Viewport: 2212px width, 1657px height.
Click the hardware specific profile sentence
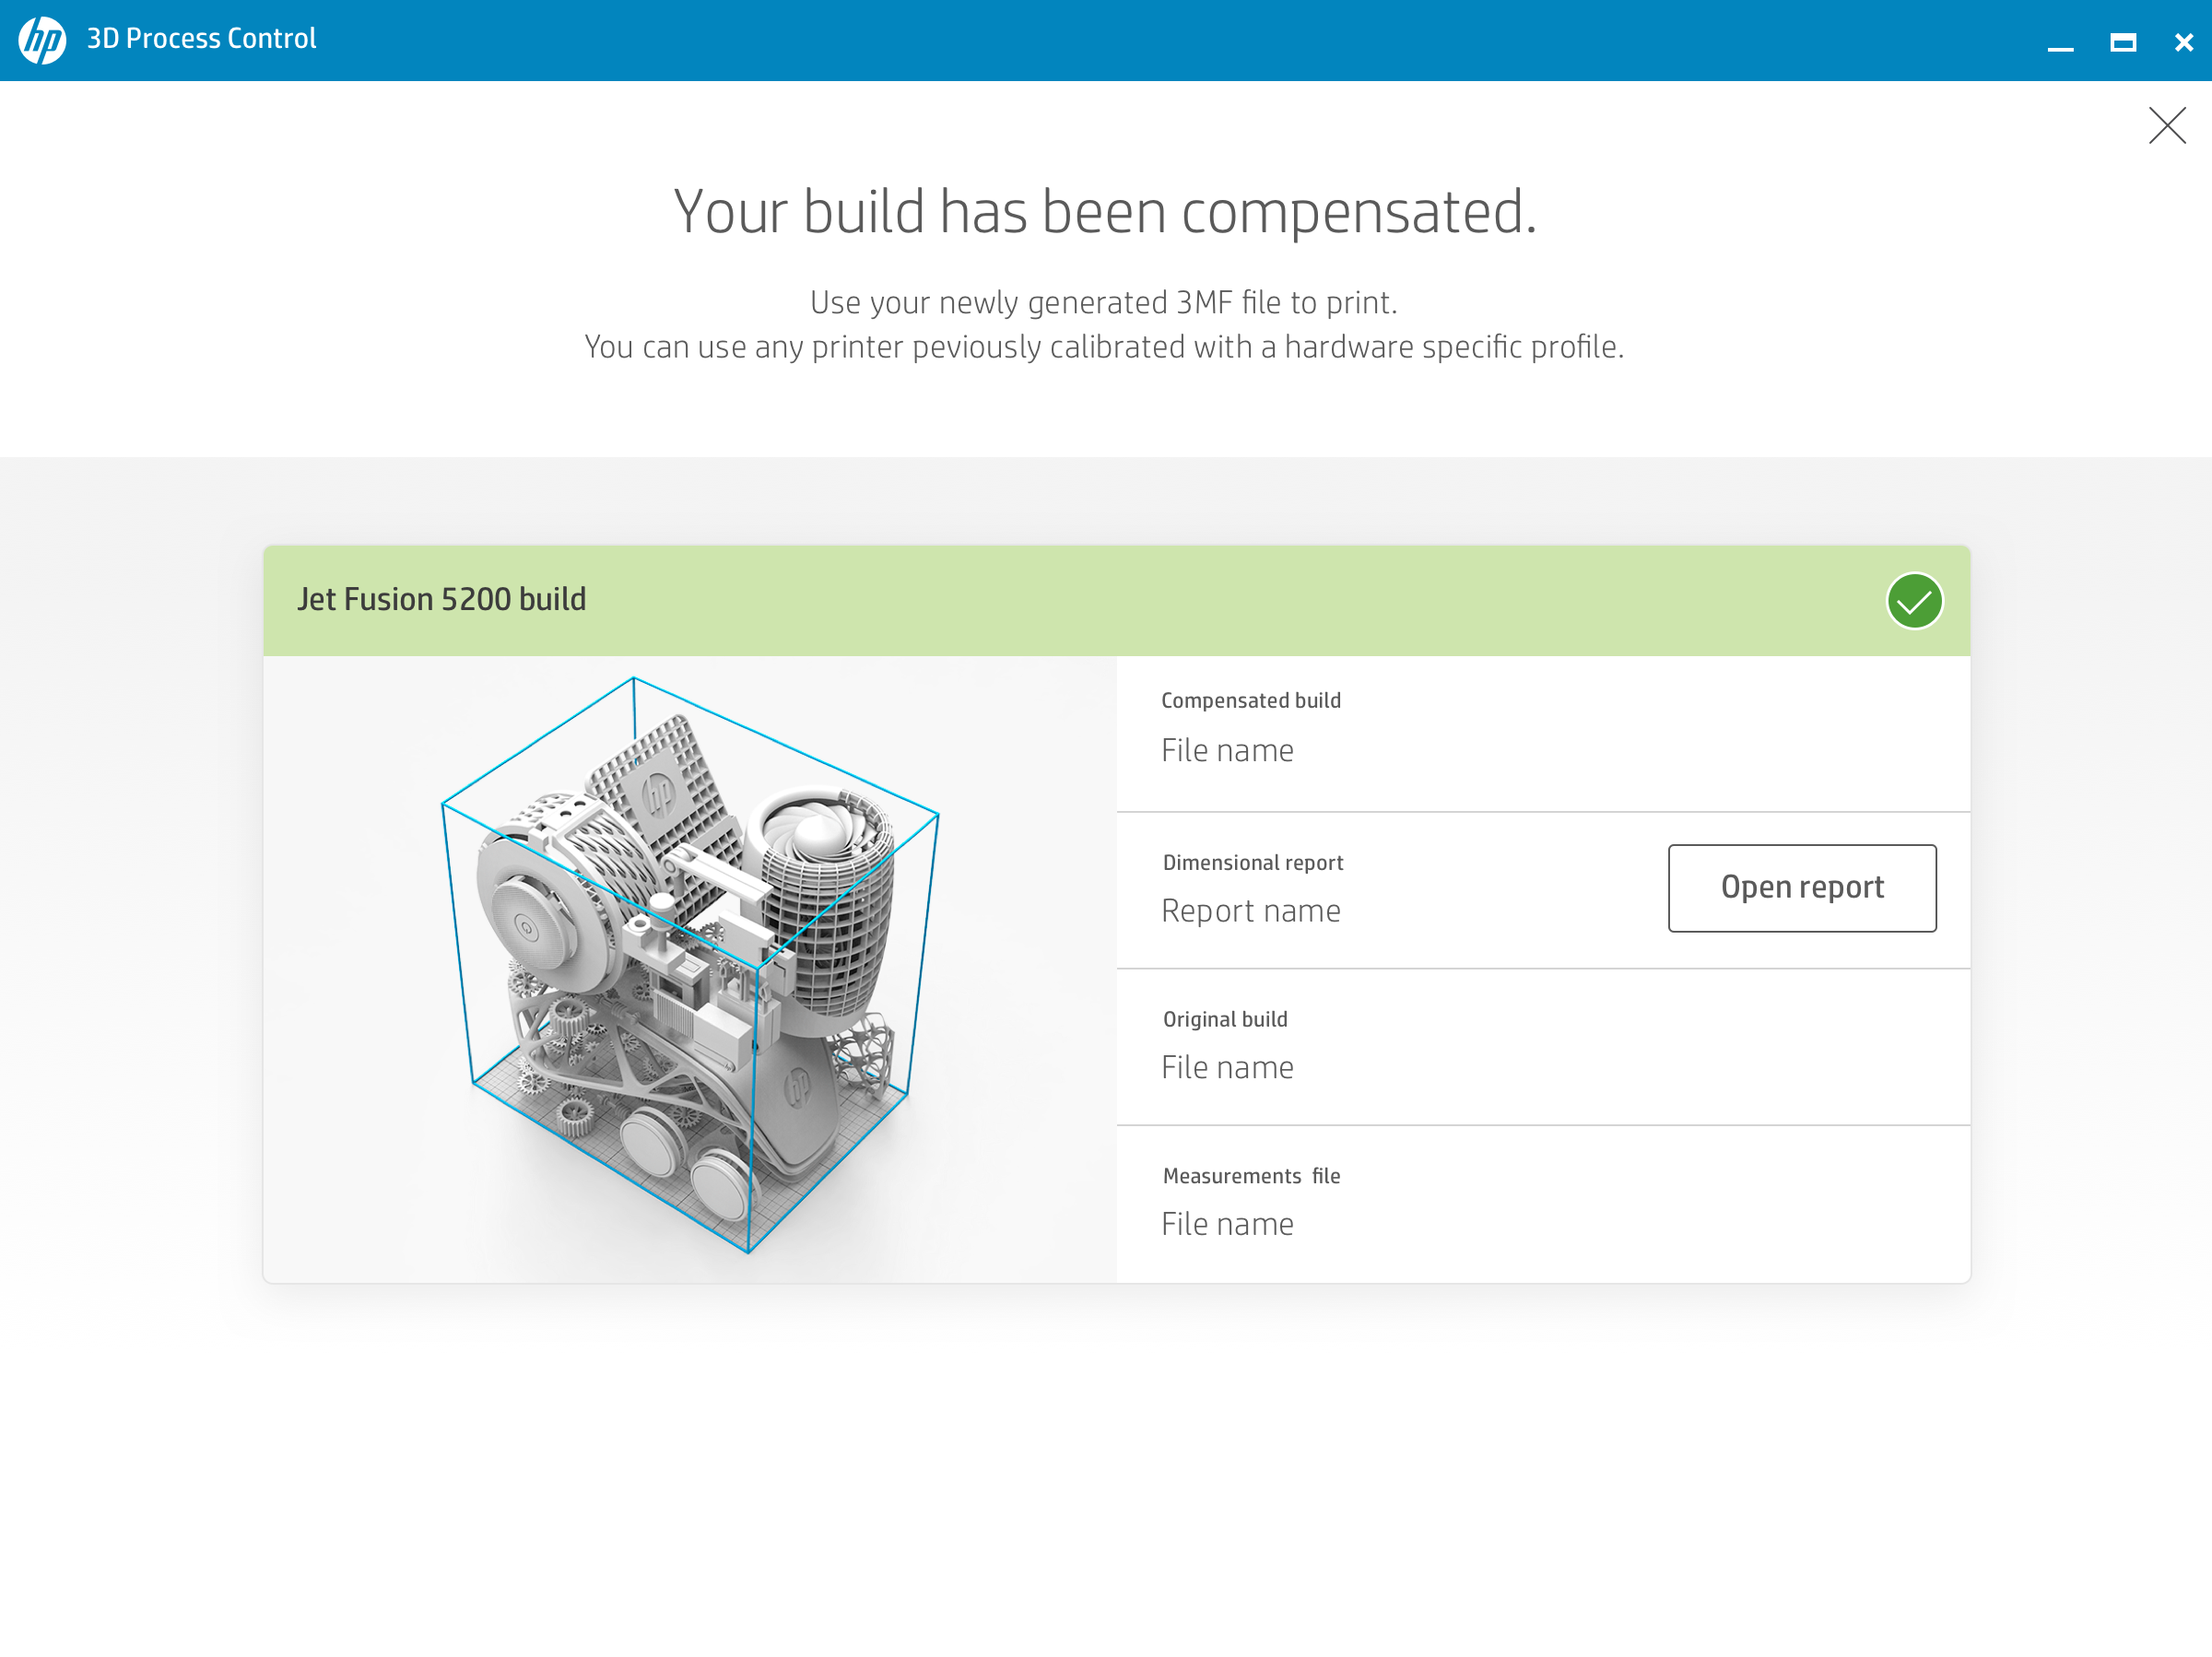(x=1104, y=347)
